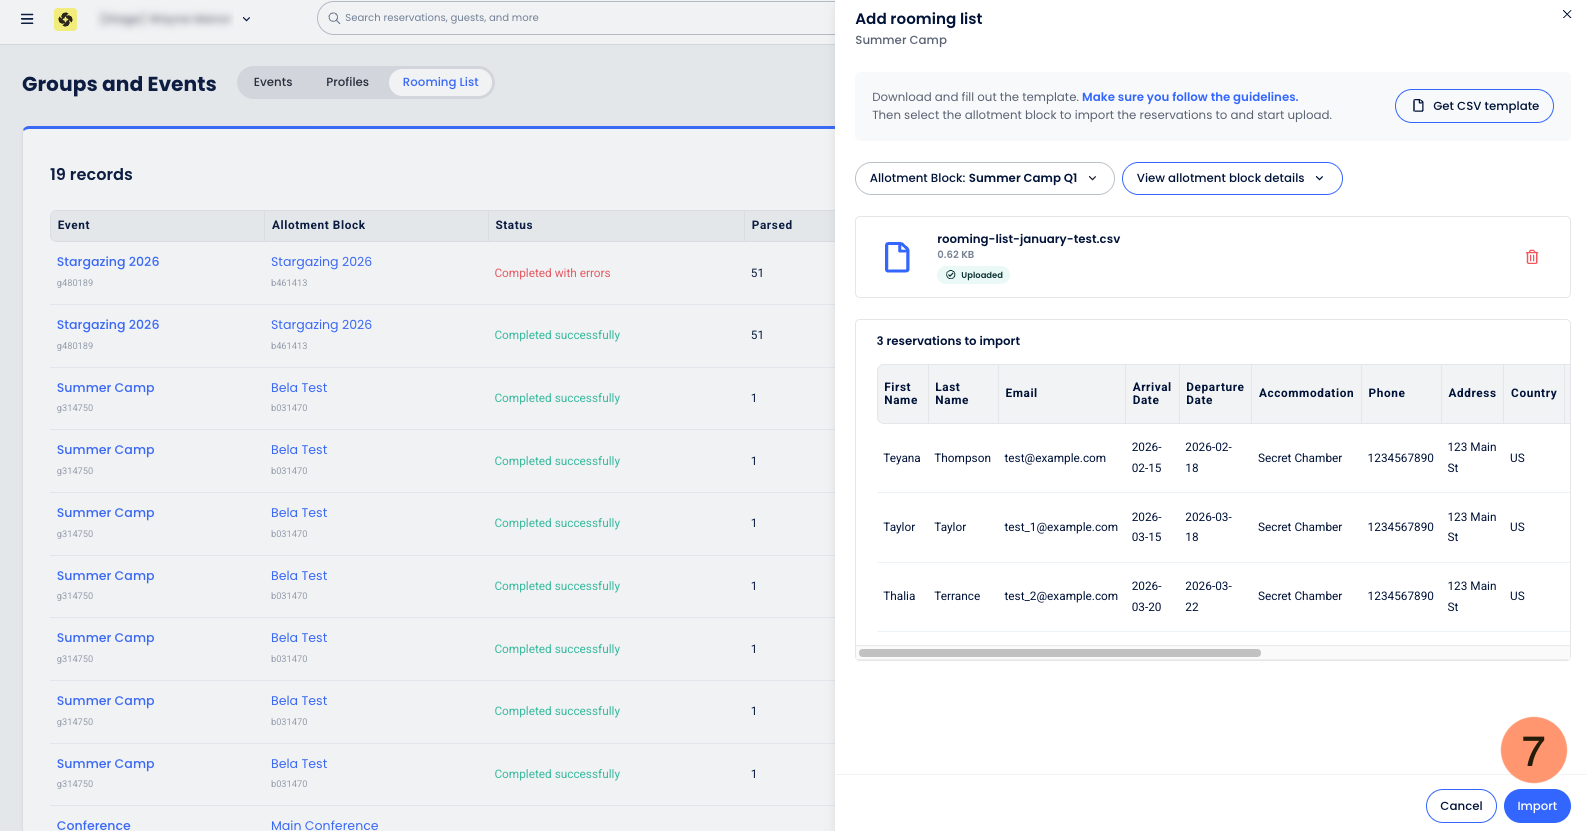Click the reservations table horizontal scrollbar
This screenshot has height=831, width=1587.
1059,653
